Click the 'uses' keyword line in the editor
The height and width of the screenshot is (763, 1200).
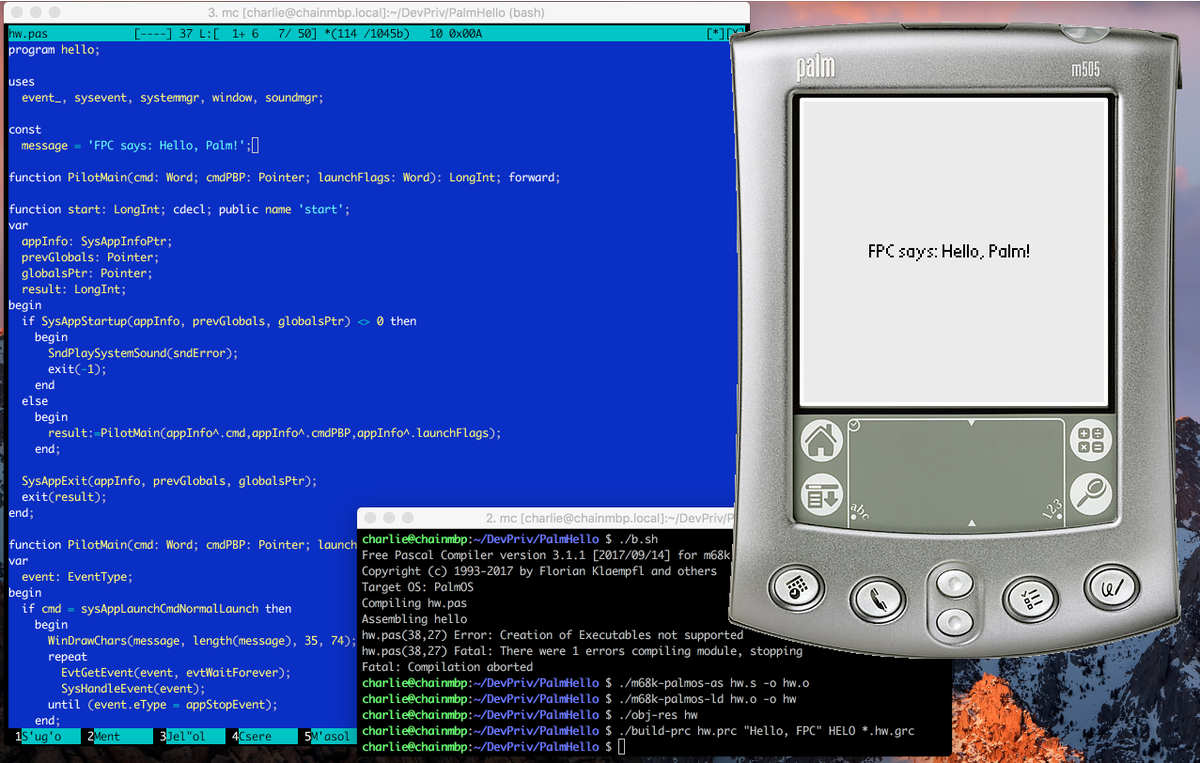point(22,82)
